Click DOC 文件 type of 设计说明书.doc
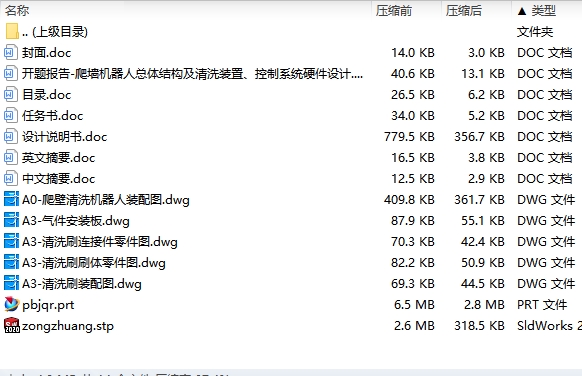 (545, 137)
